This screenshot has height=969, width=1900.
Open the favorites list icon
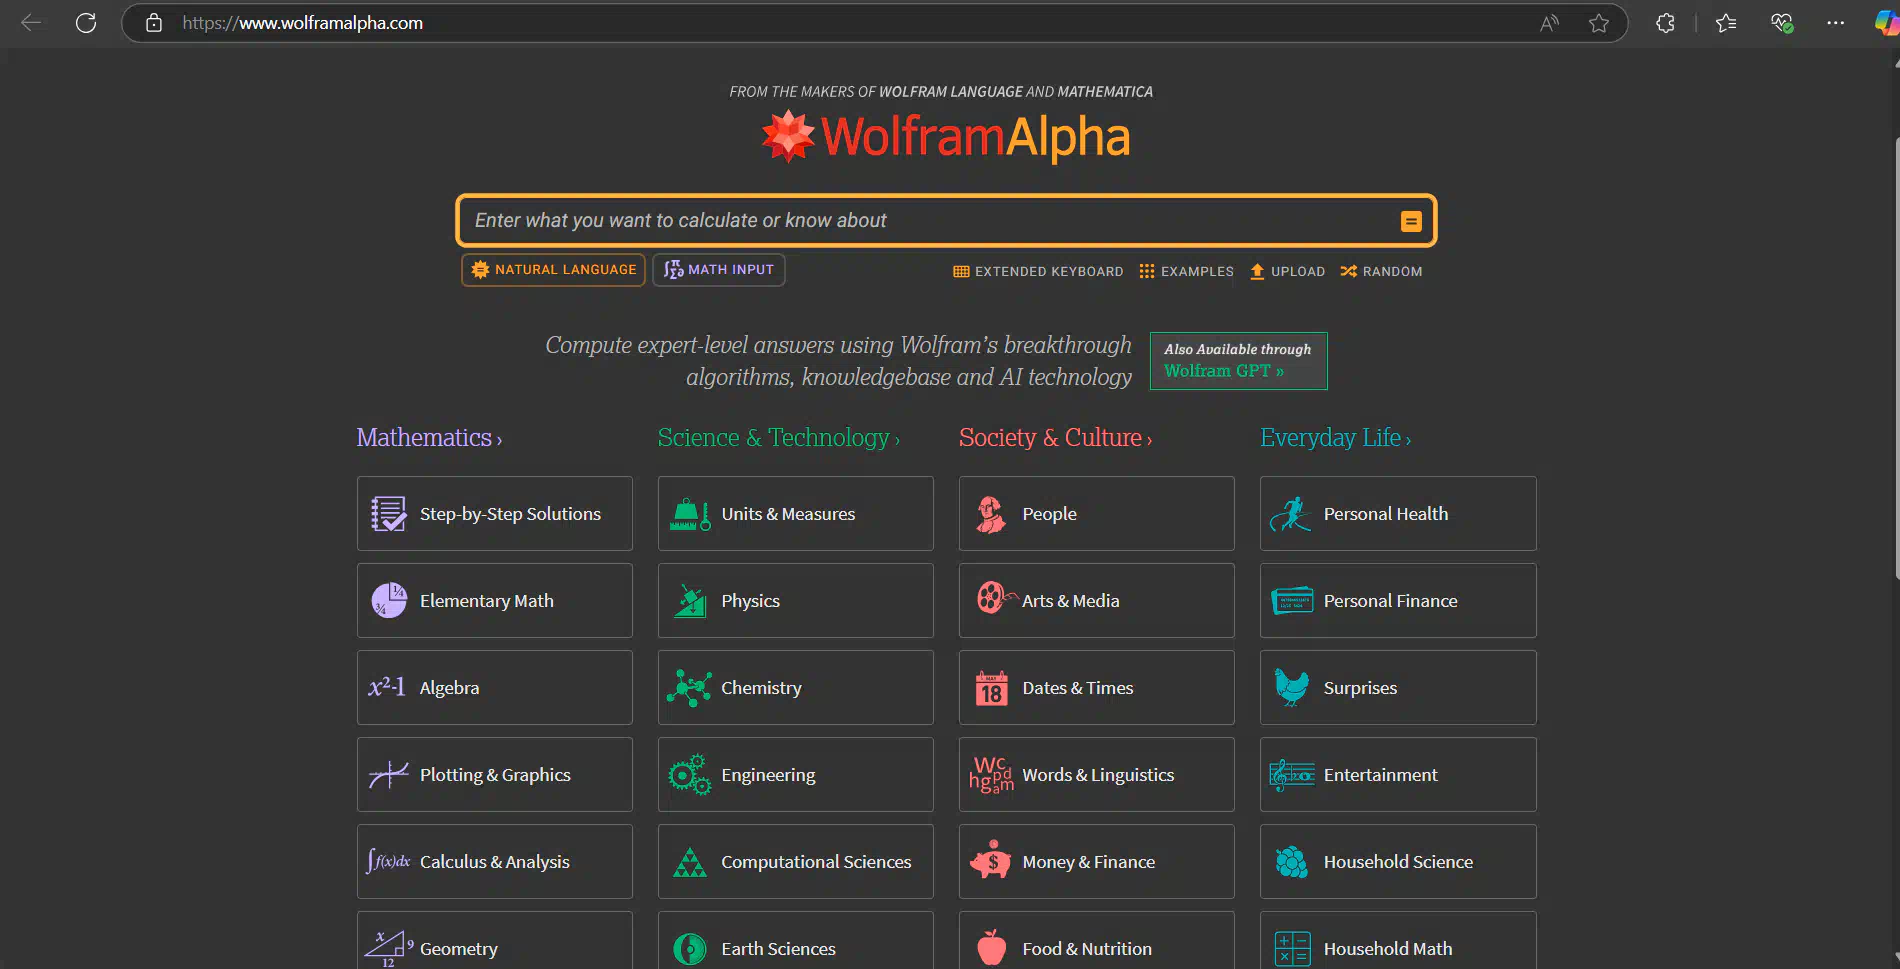click(x=1726, y=23)
